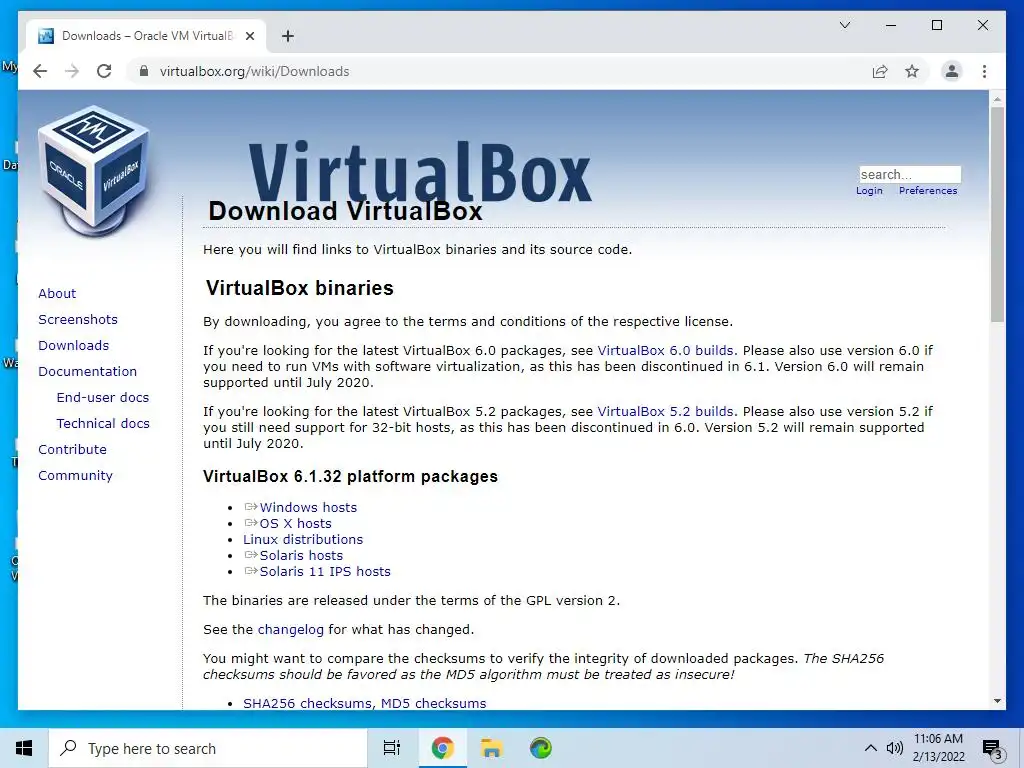Image resolution: width=1024 pixels, height=768 pixels.
Task: Open the taskbar clock and date
Action: pyautogui.click(x=938, y=748)
